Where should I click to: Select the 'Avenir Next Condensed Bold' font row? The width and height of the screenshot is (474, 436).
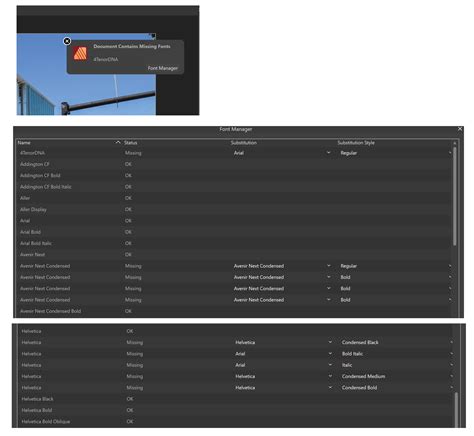click(x=234, y=311)
